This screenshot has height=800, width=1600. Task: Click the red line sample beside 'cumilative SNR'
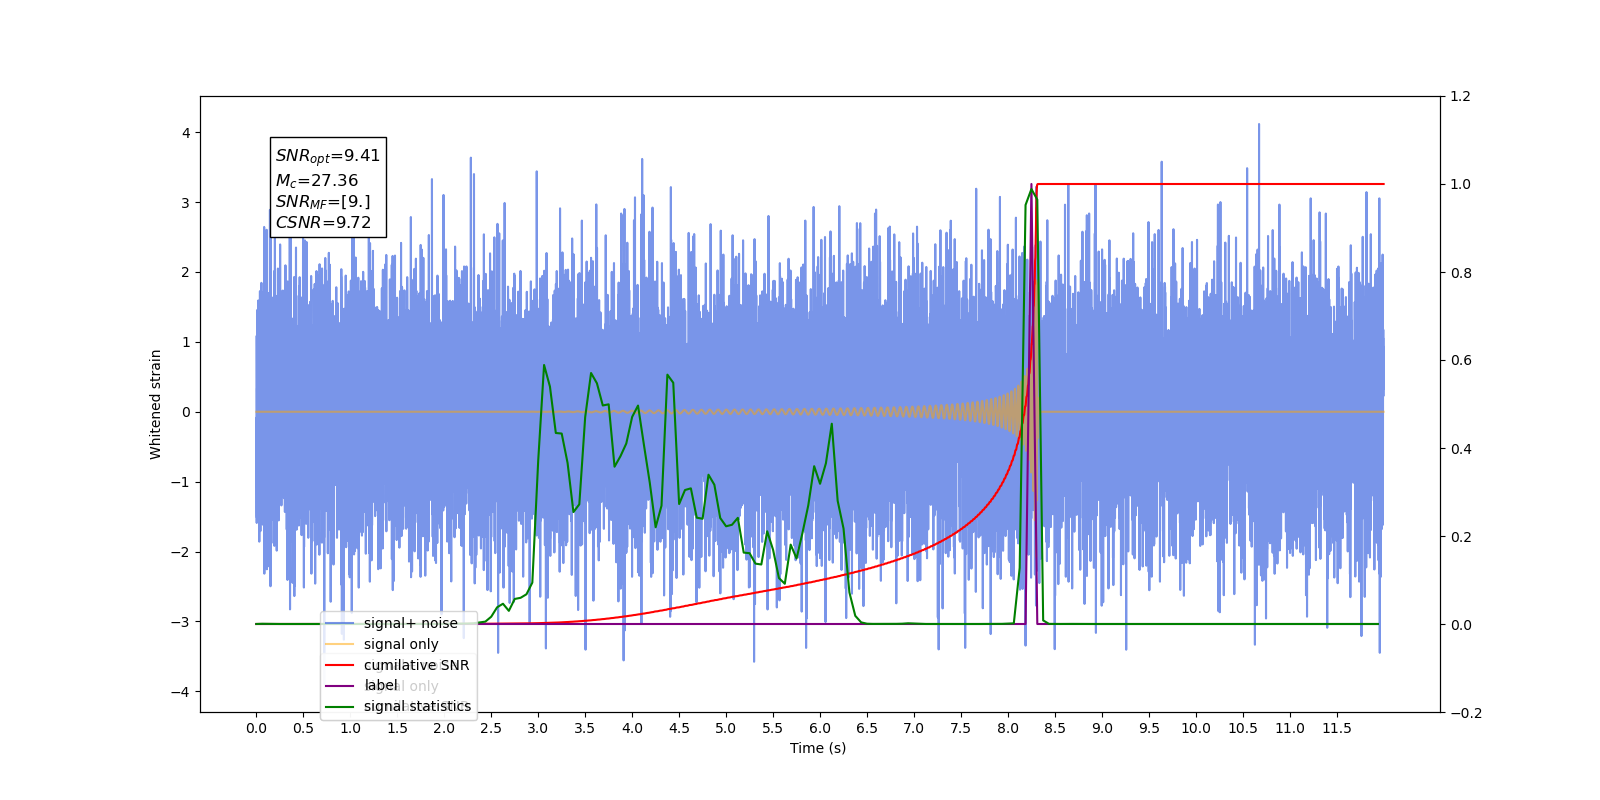(340, 665)
